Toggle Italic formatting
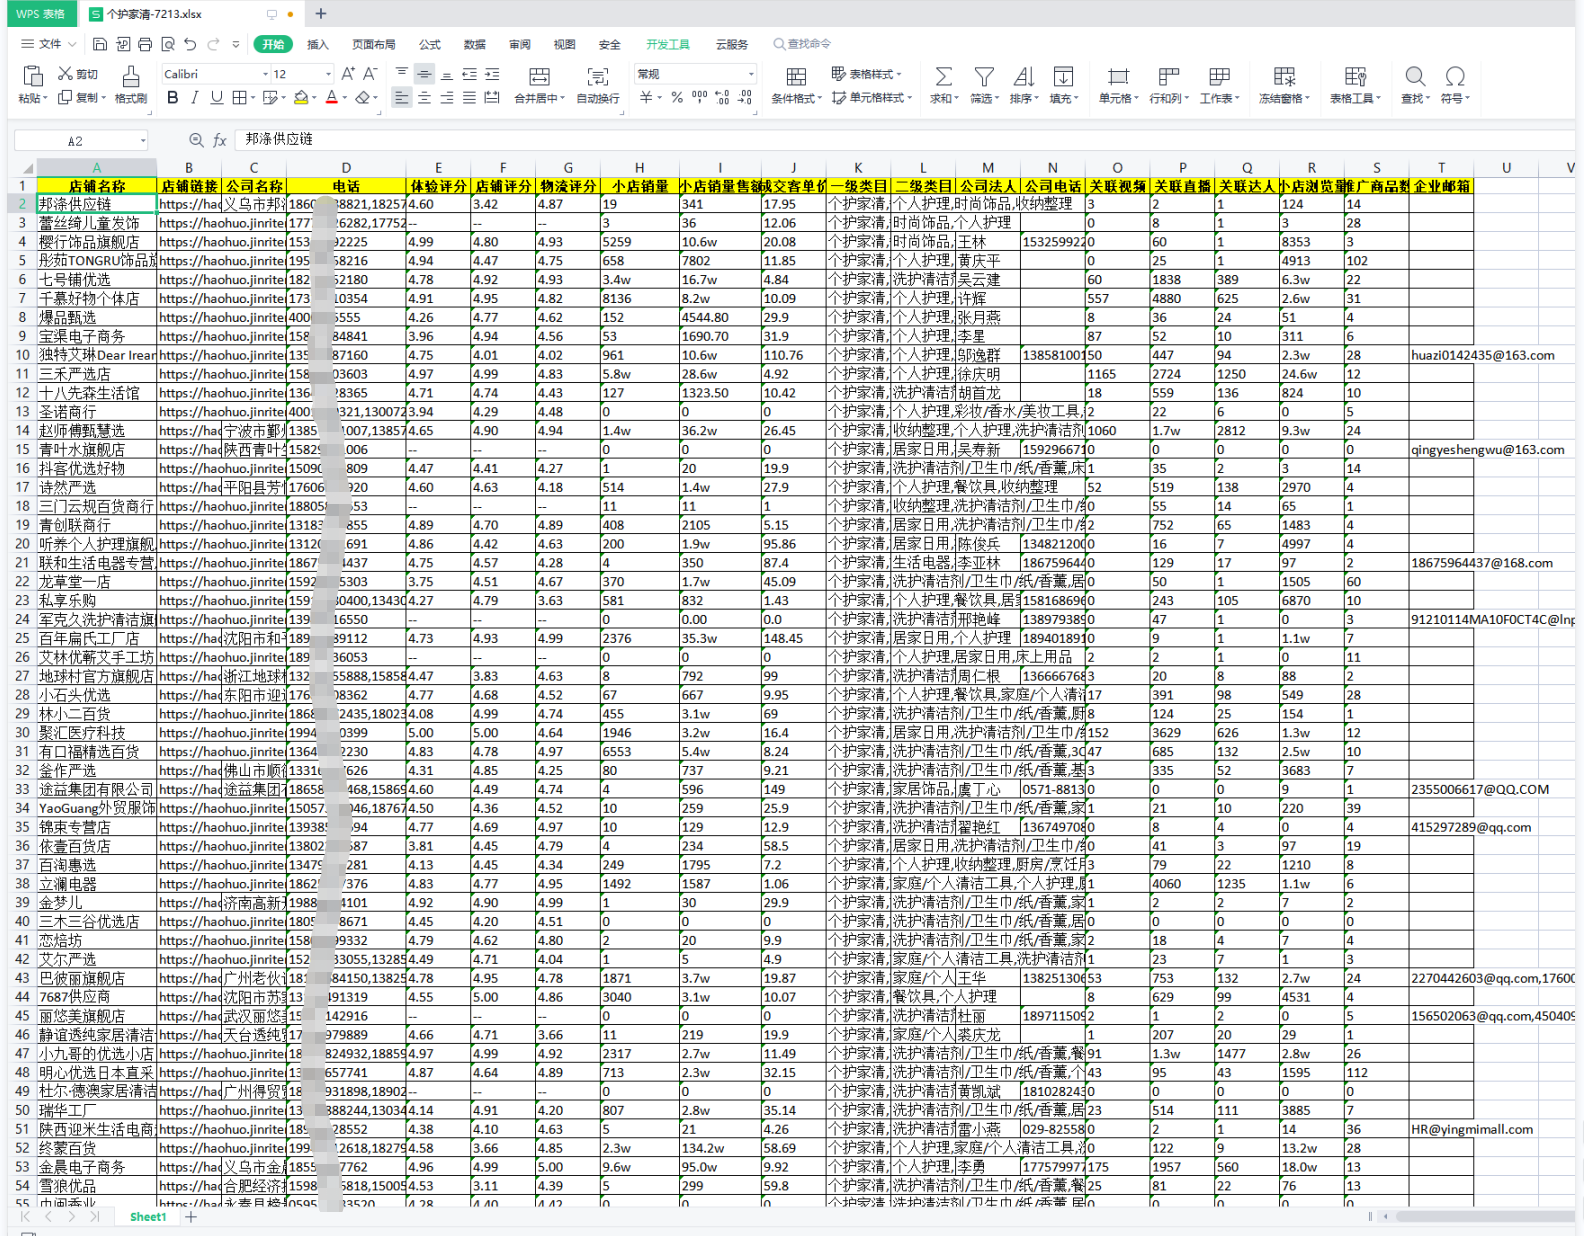This screenshot has height=1236, width=1584. [195, 98]
